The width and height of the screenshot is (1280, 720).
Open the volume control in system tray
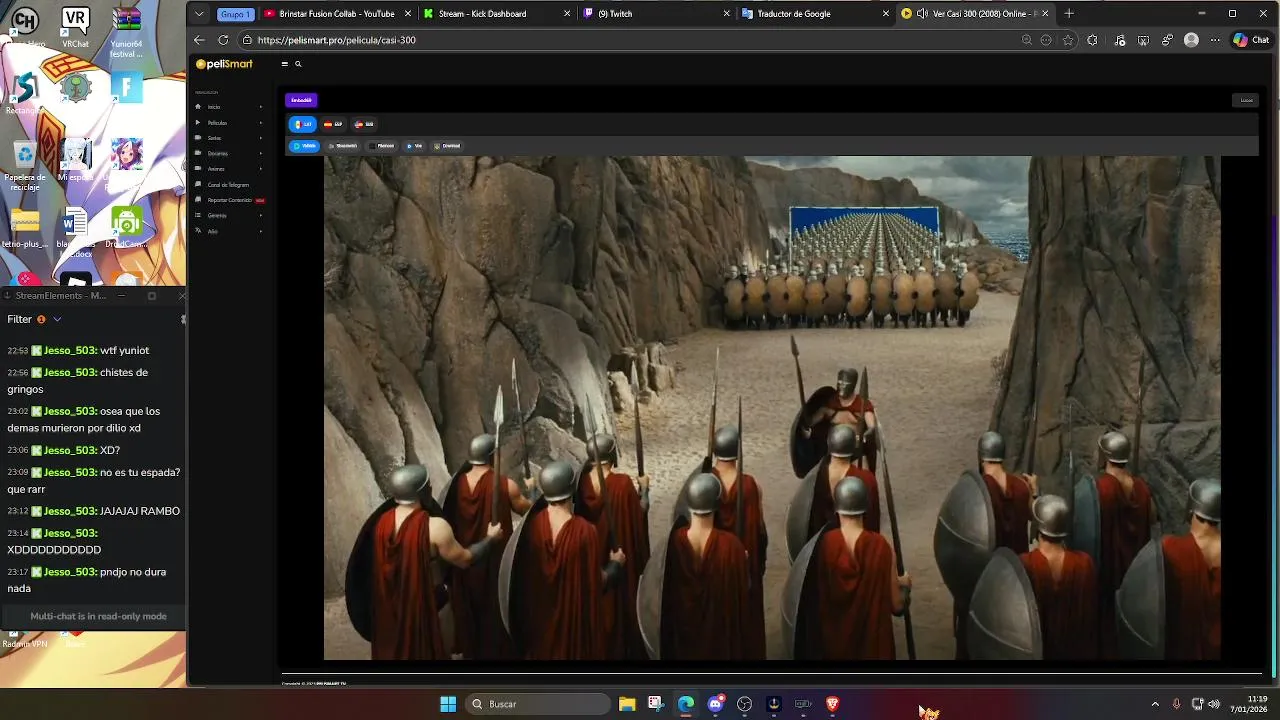pyautogui.click(x=1214, y=704)
